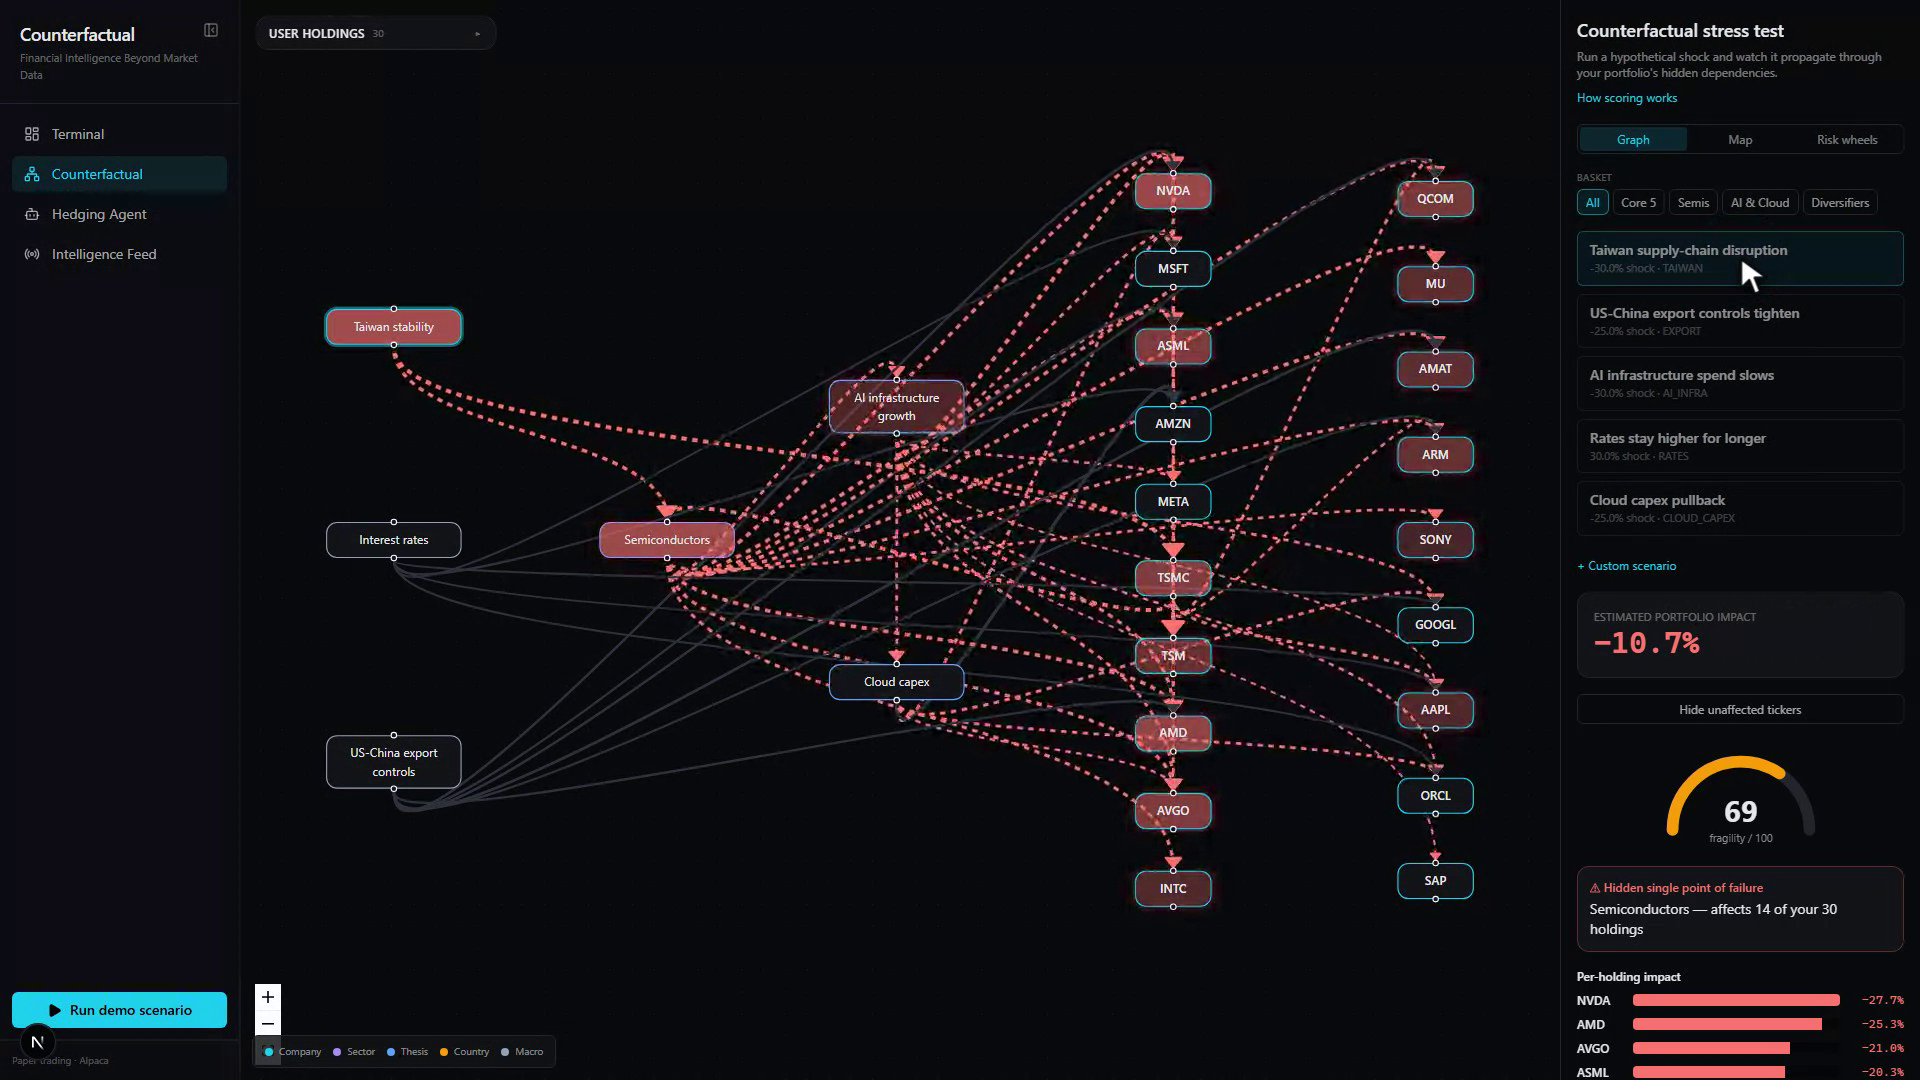1920x1080 pixels.
Task: Choose US-China export controls tighten scenario
Action: 1740,321
